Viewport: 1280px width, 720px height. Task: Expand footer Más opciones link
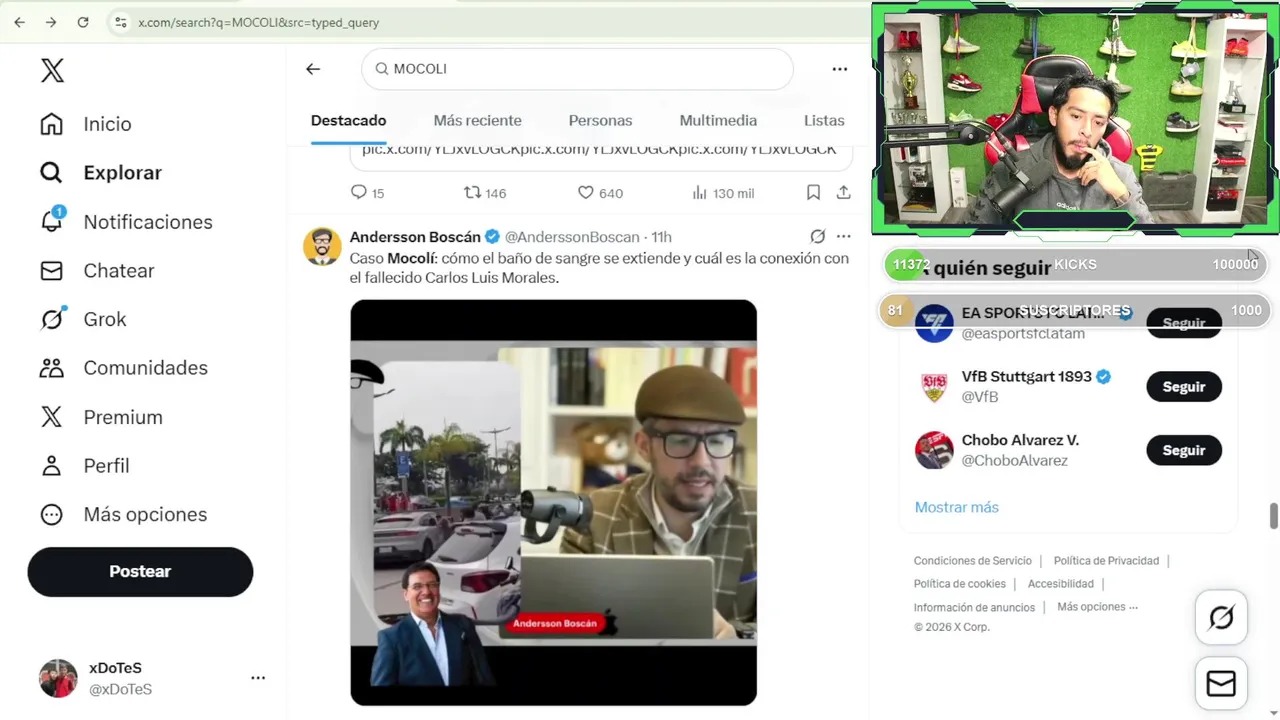1098,607
